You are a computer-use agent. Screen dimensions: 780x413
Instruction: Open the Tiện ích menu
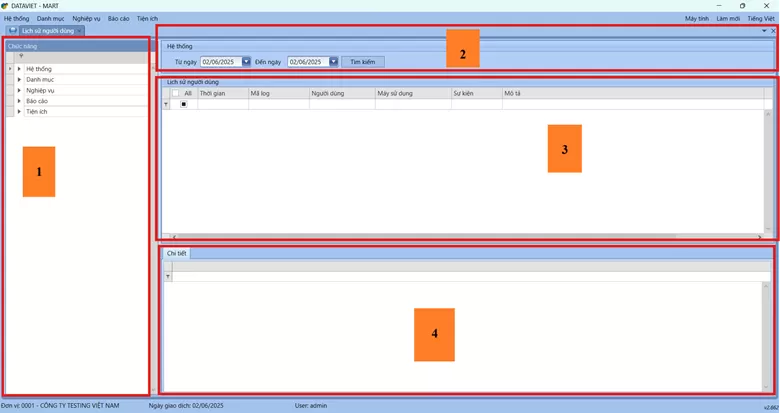tap(147, 19)
